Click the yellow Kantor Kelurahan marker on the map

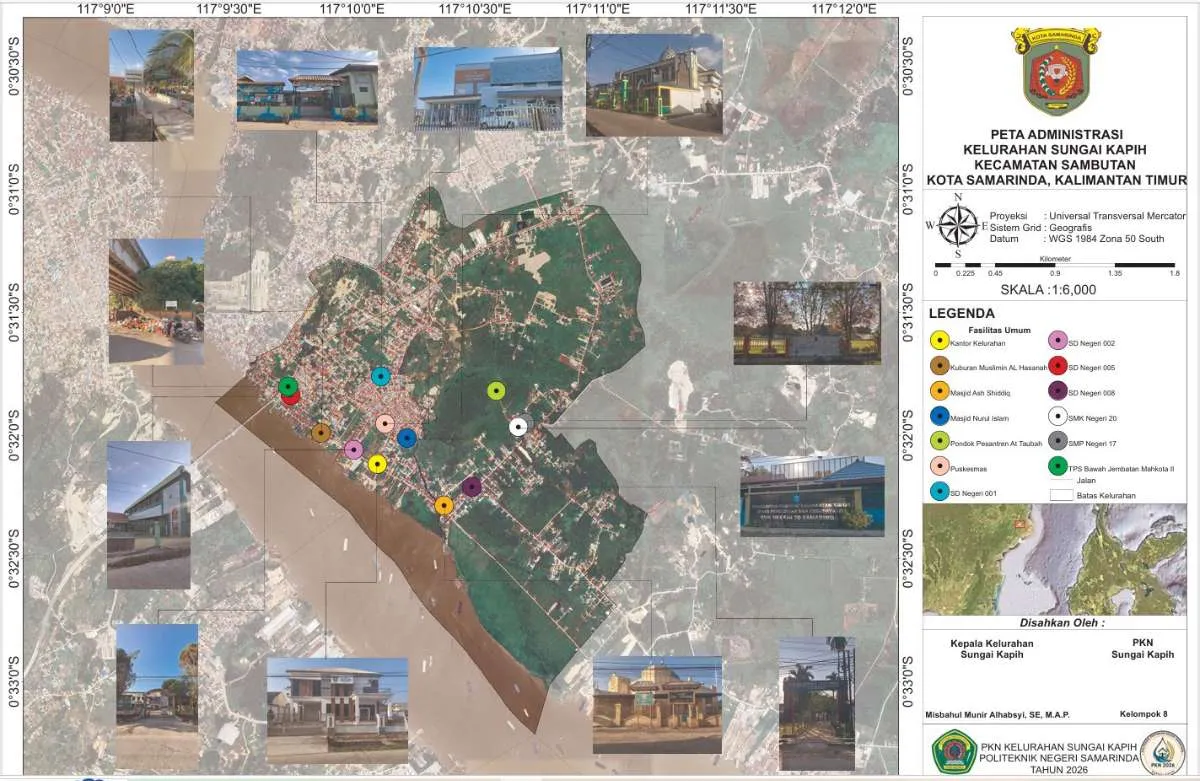click(377, 464)
